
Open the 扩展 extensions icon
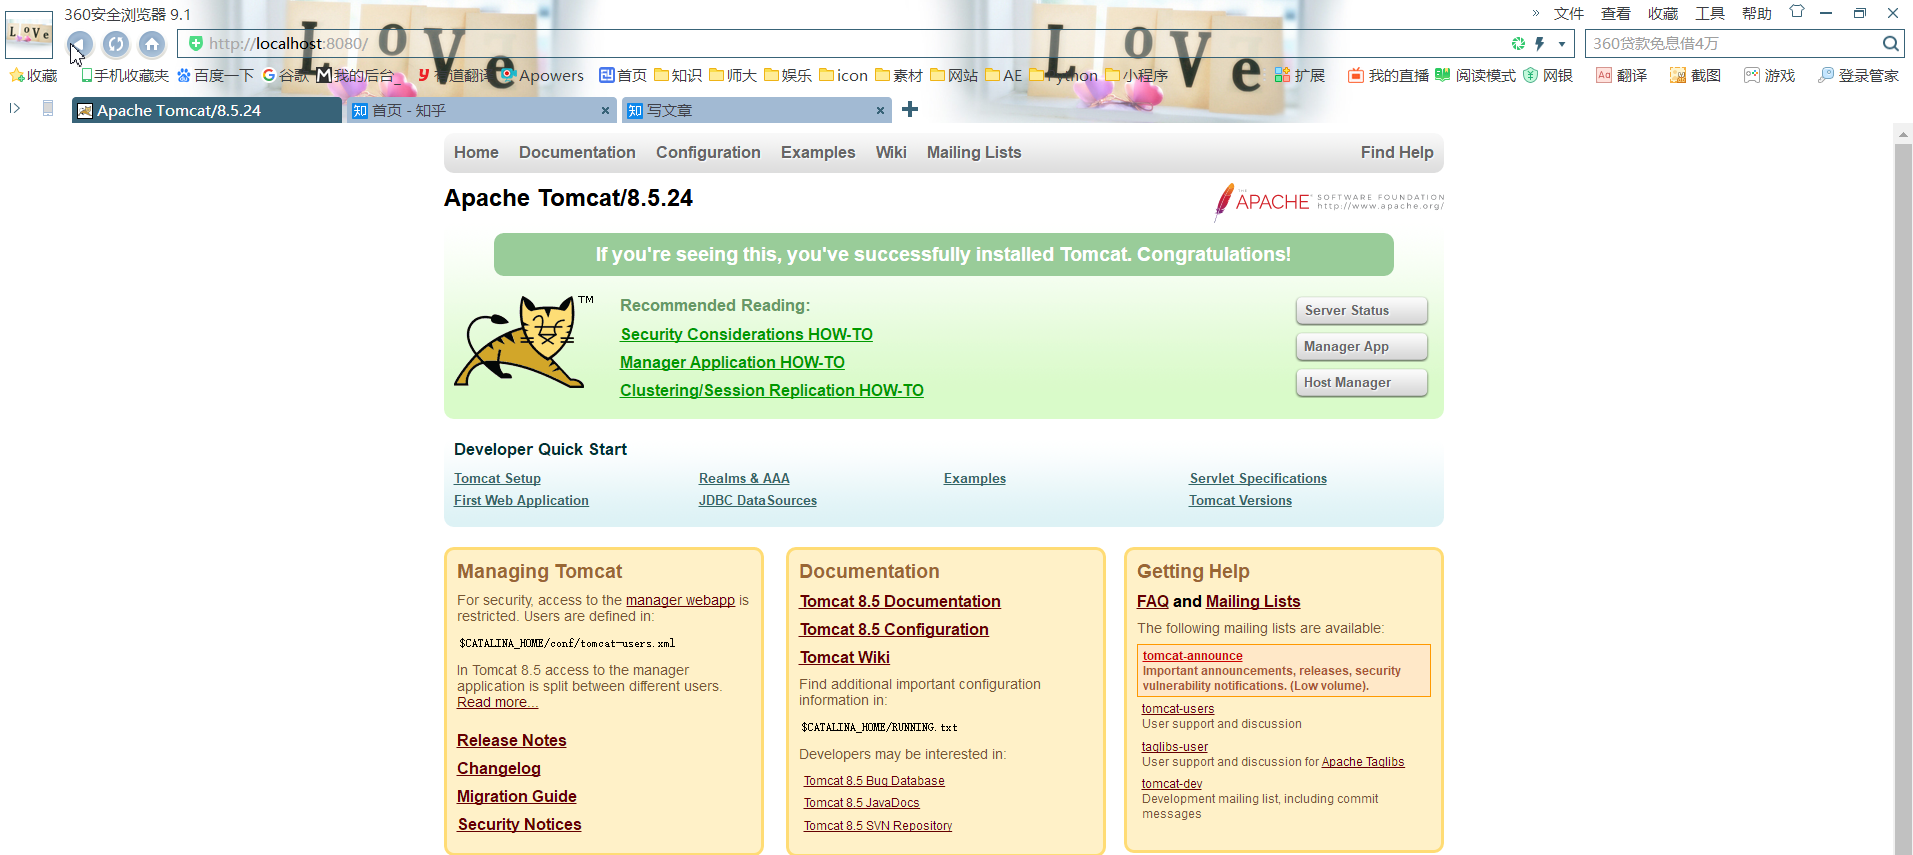point(1299,76)
